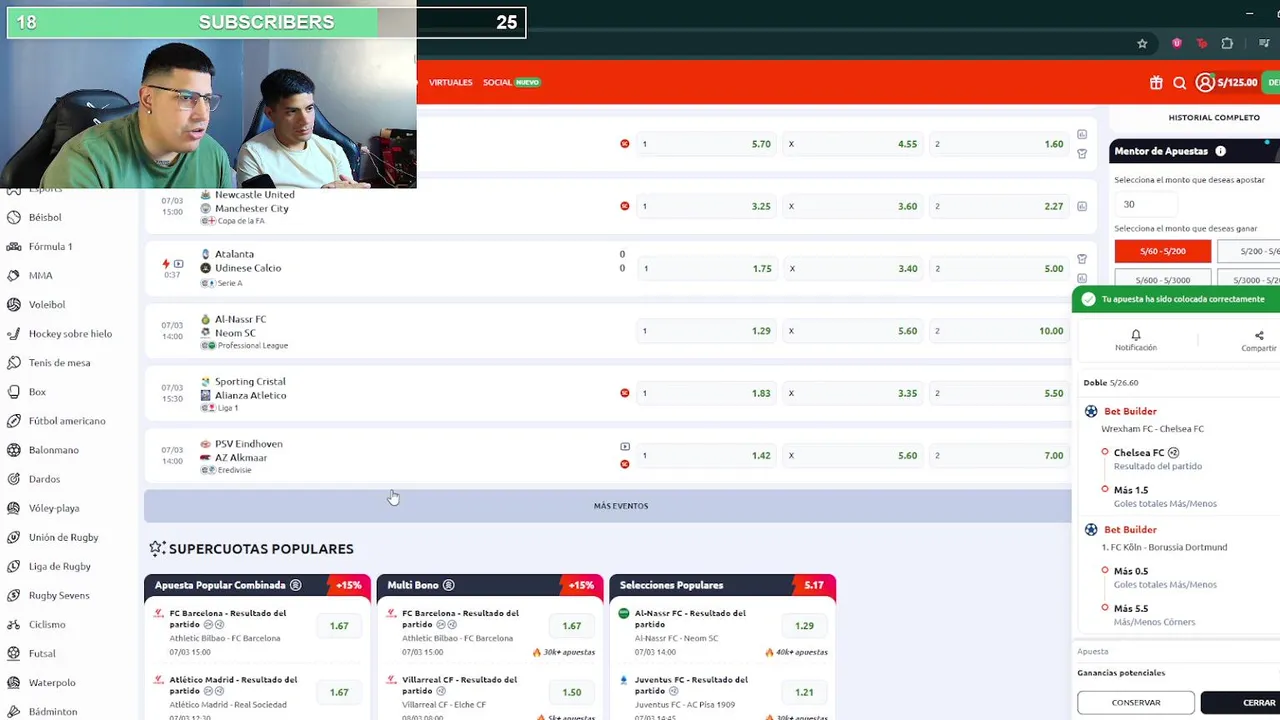
Task: Select odds 1.50 for Villarreal CF
Action: click(x=571, y=692)
